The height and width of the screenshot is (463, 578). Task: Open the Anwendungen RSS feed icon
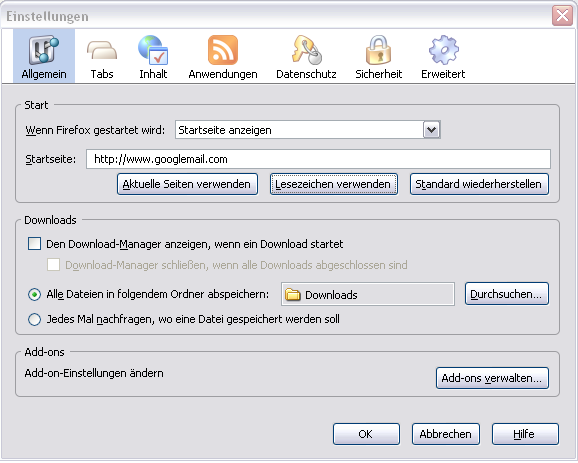[x=223, y=50]
